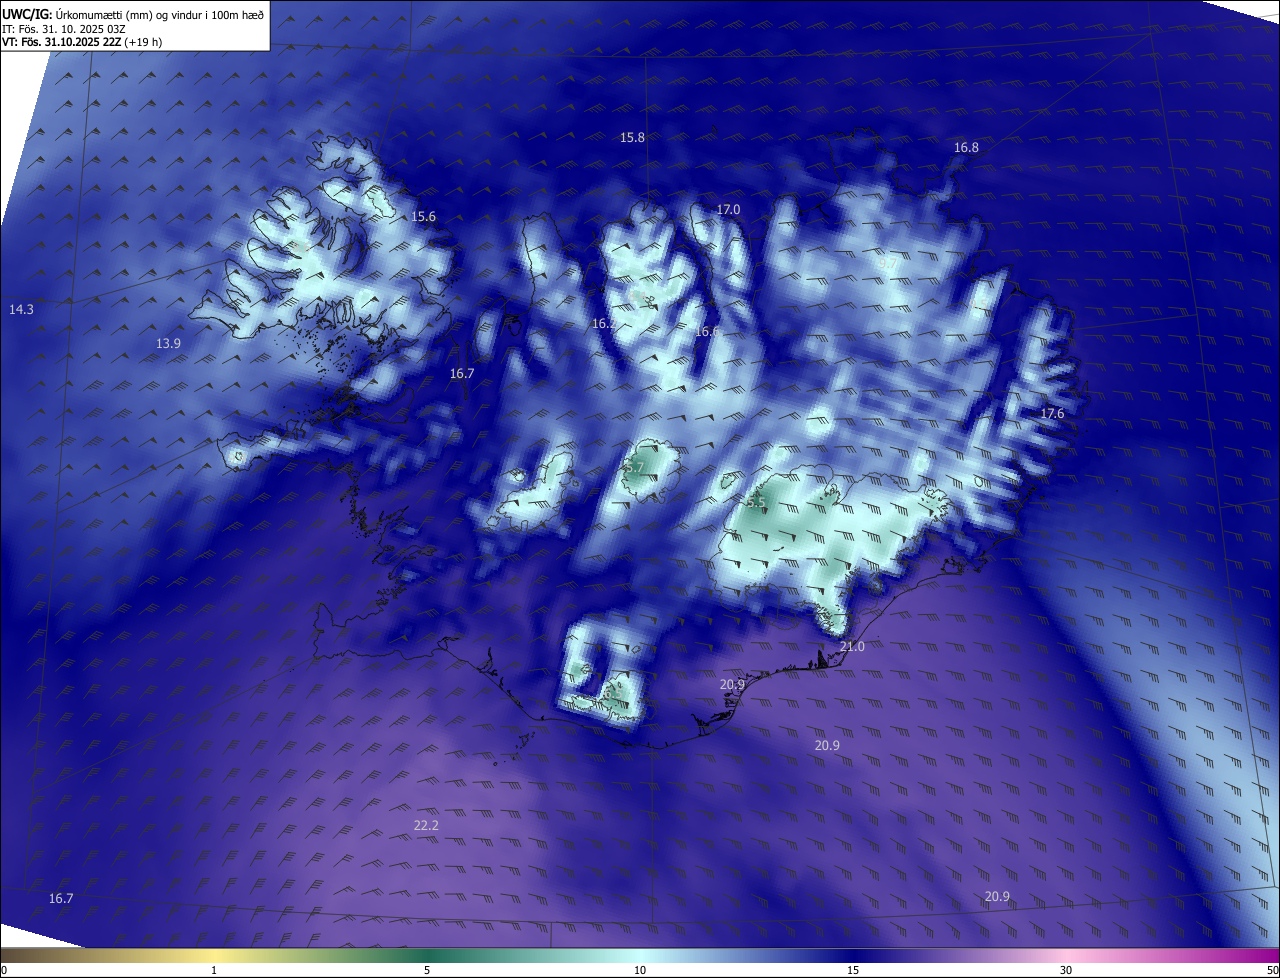Click the 15.8 value label on the map
The width and height of the screenshot is (1280, 978).
point(632,137)
